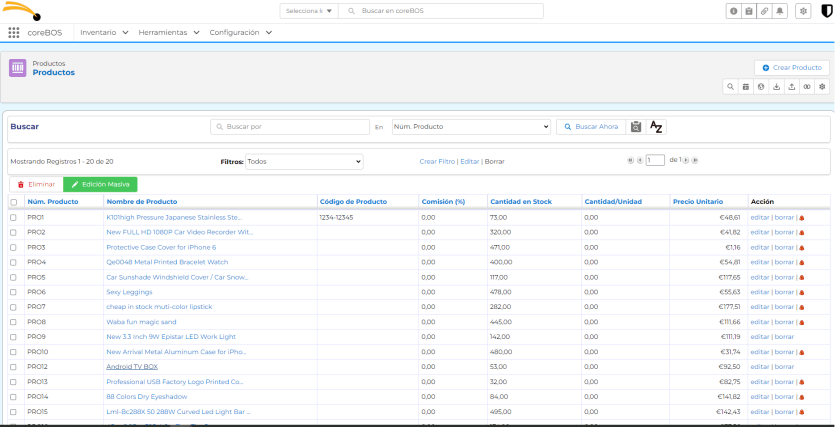This screenshot has height=427, width=838.
Task: Click the Buscar por search input field
Action: [290, 127]
